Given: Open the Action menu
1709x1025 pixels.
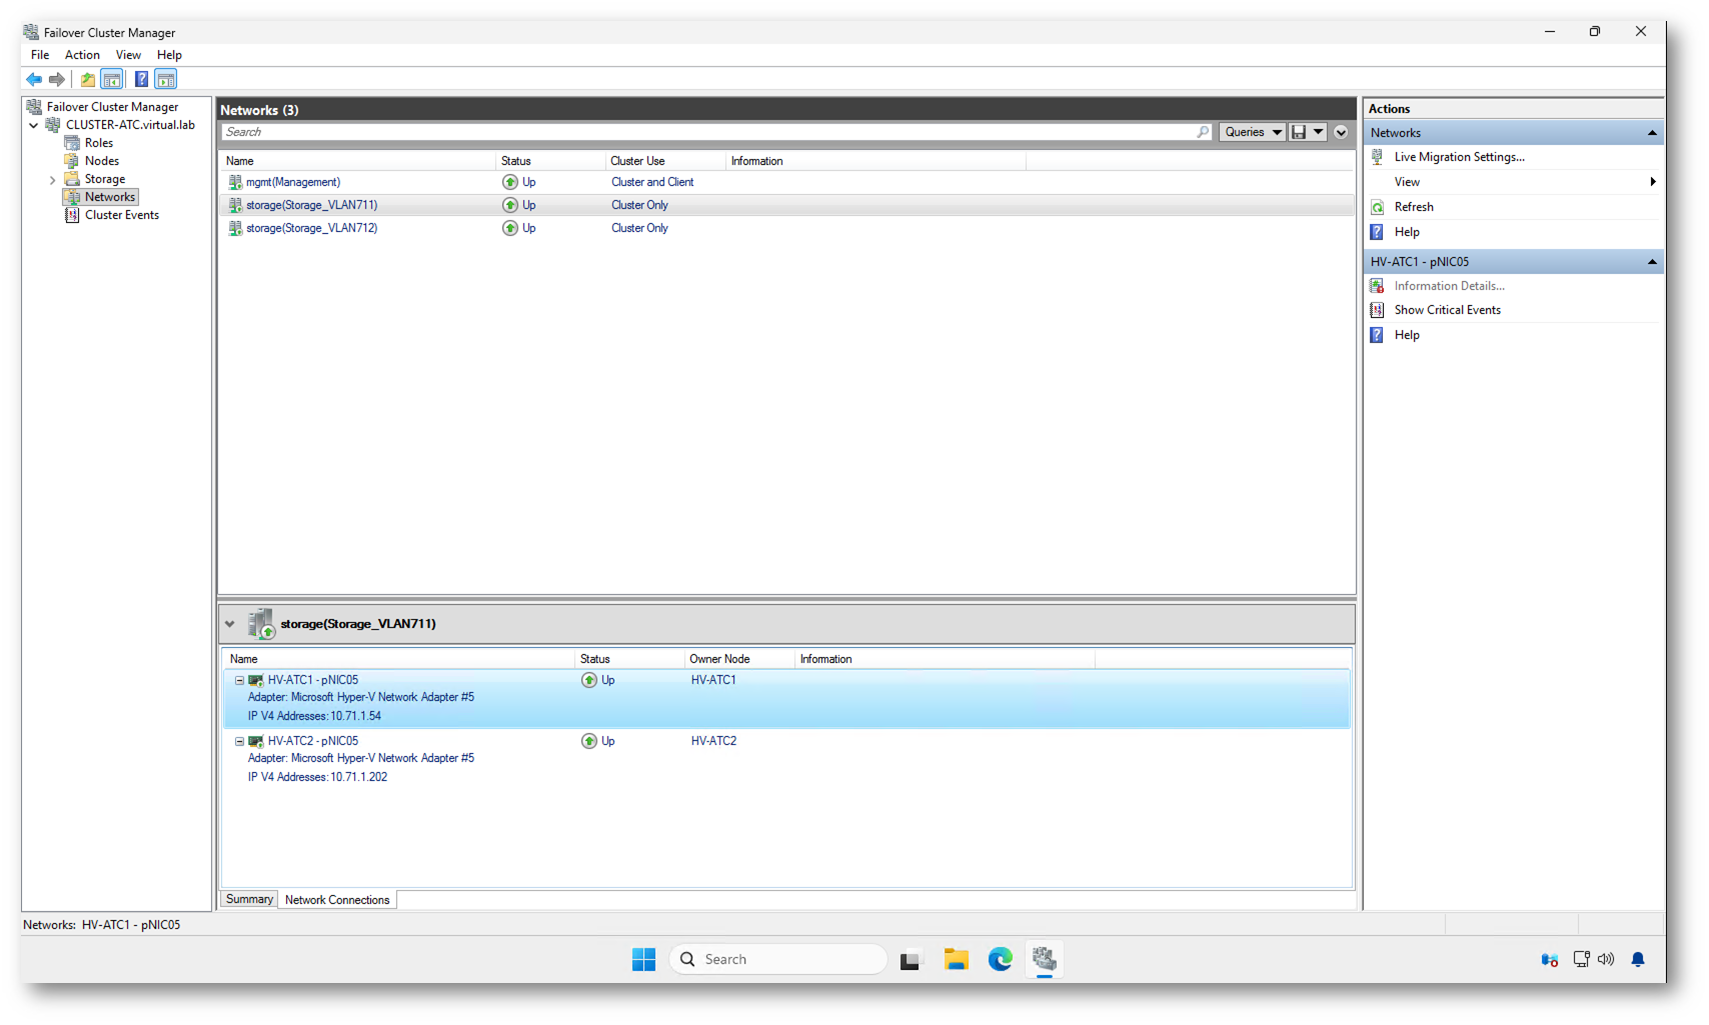Looking at the screenshot, I should tap(82, 55).
